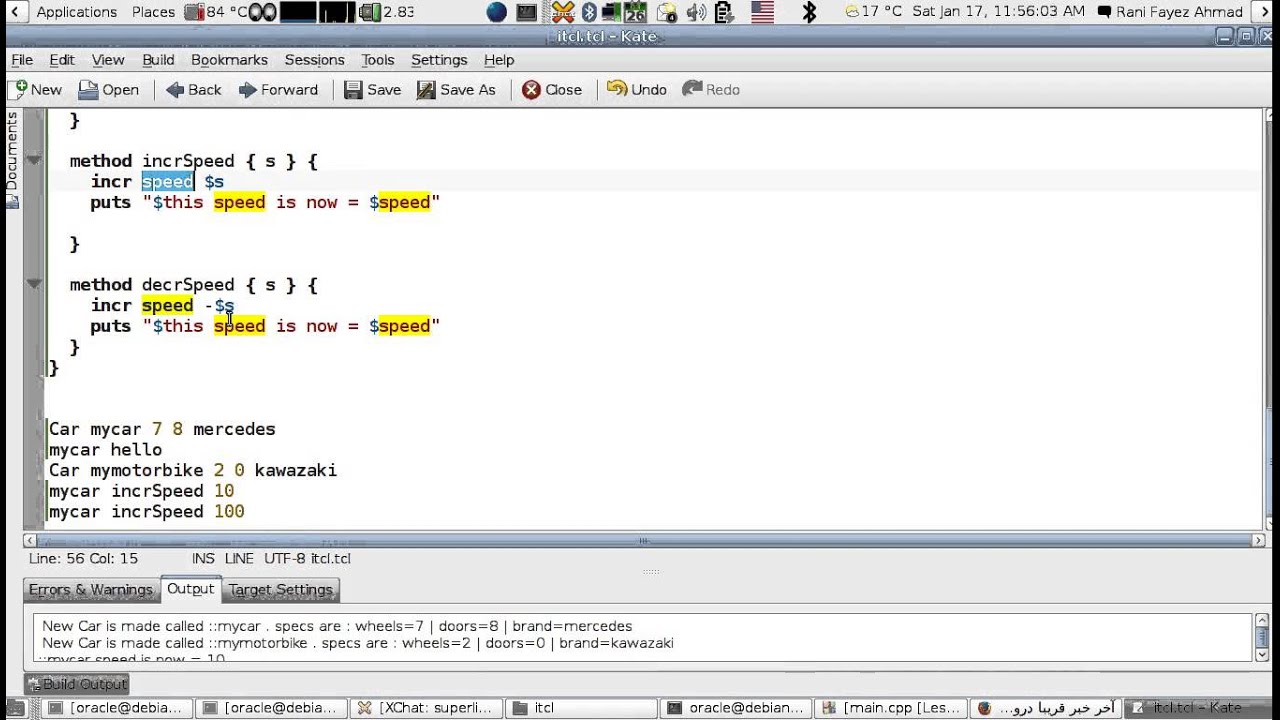
Task: Click the line 'mycar incrSpeed 100'
Action: pos(147,512)
